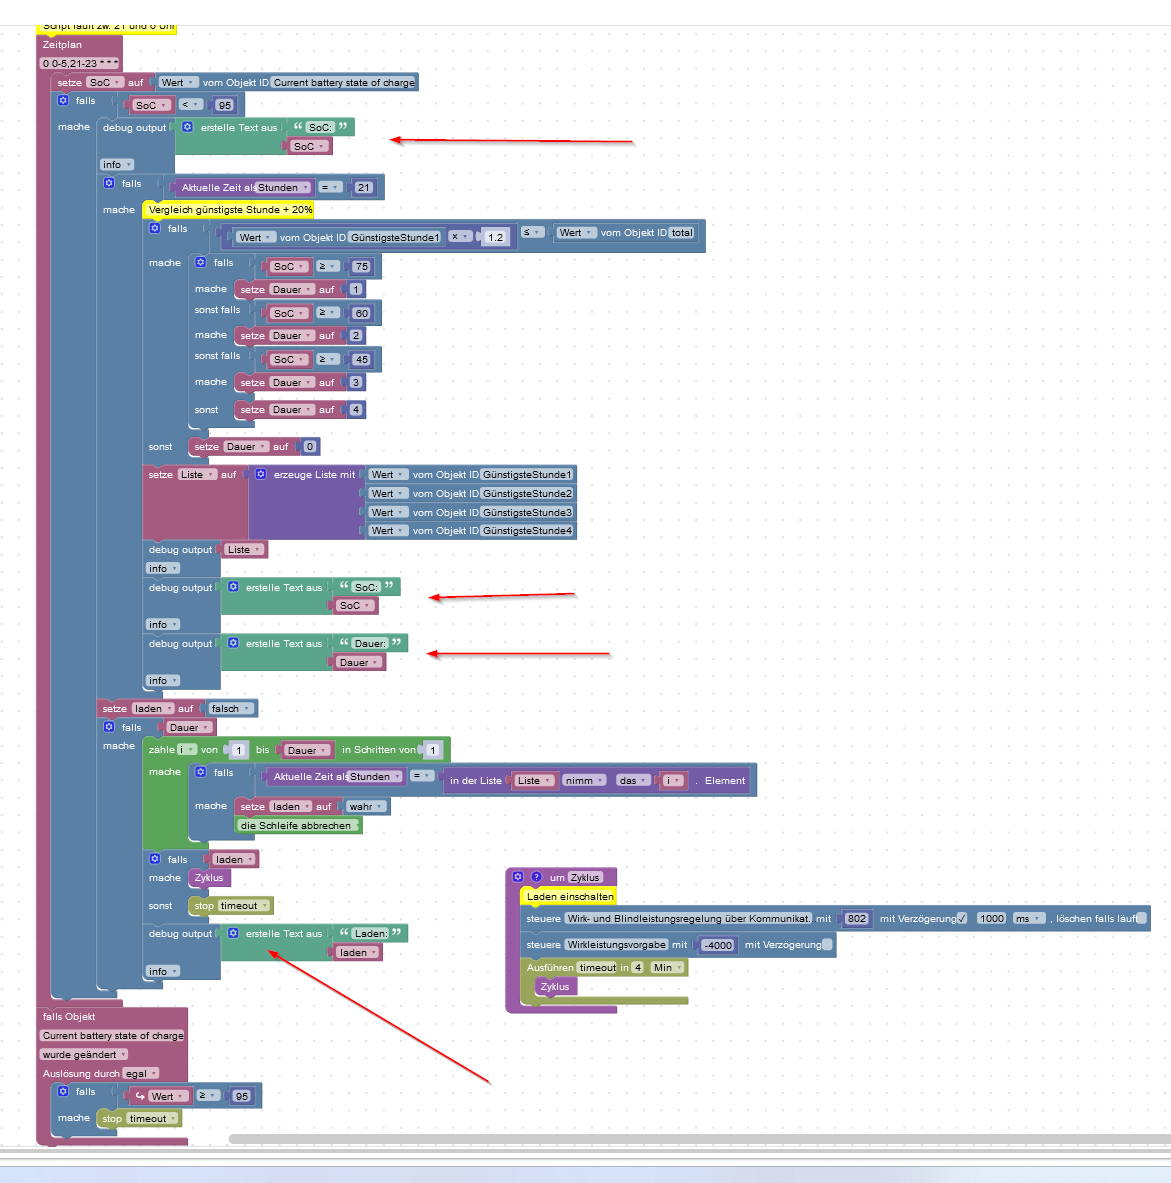Image resolution: width=1171 pixels, height=1183 pixels.
Task: Open the 'falsch' boolean dropdown
Action: [230, 708]
